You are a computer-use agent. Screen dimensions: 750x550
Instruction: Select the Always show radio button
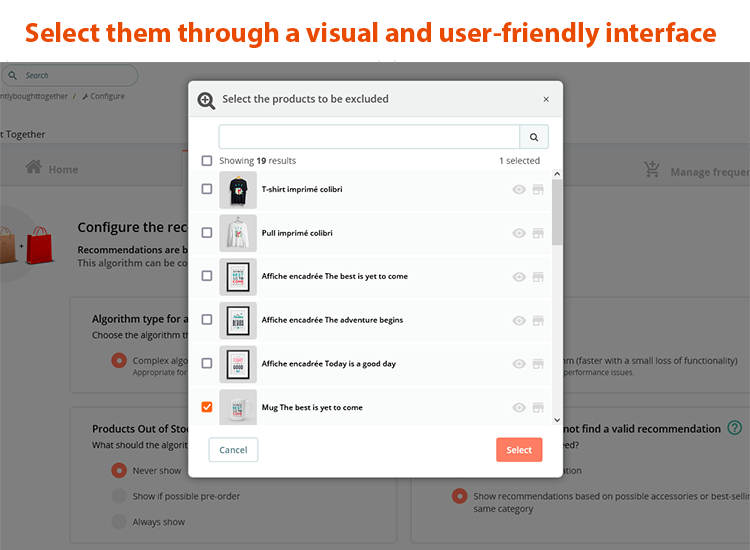click(x=119, y=521)
